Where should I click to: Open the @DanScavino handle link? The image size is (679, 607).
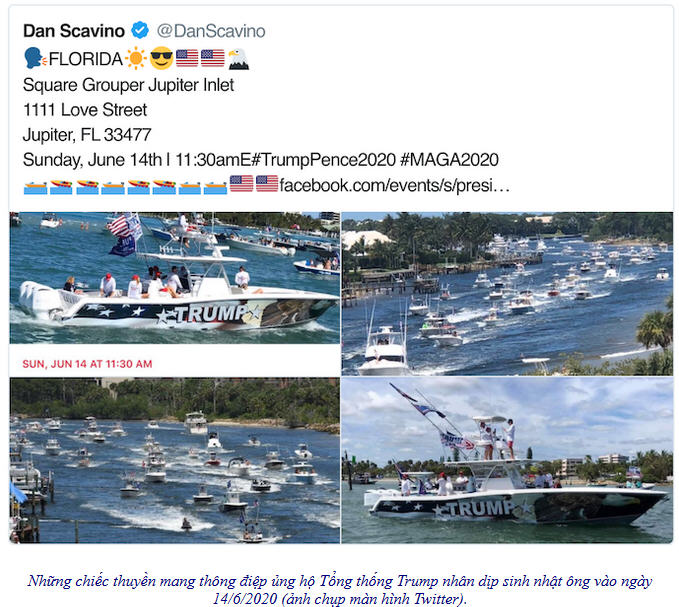(x=211, y=31)
